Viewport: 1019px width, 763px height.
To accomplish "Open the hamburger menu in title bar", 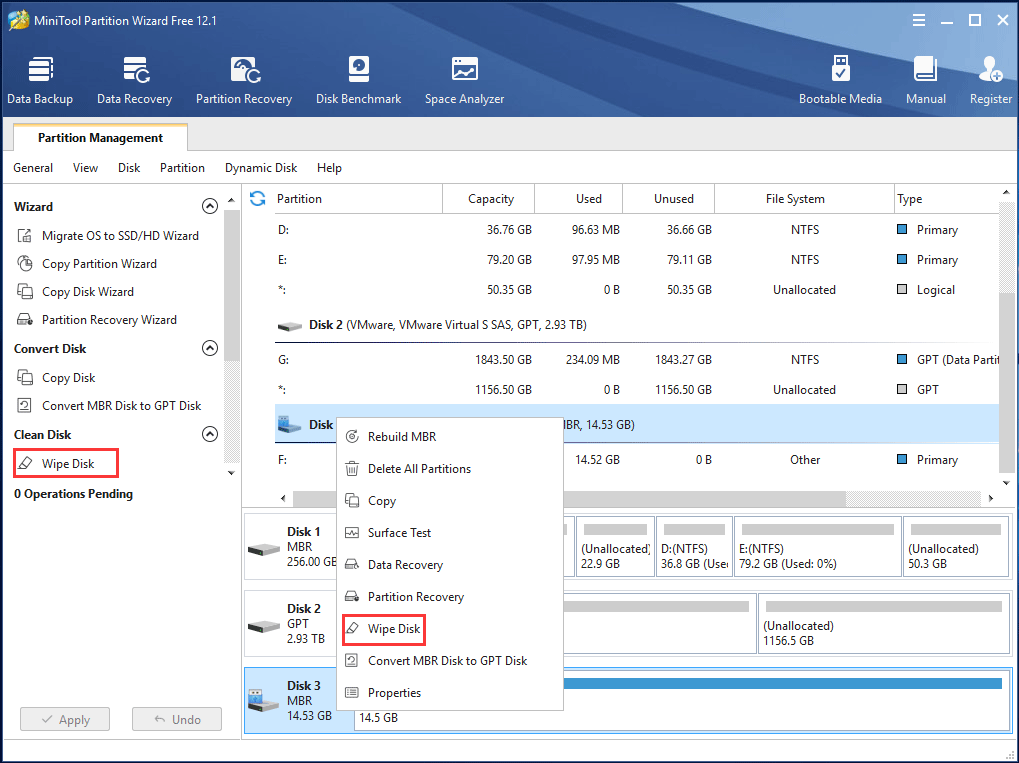I will pyautogui.click(x=918, y=19).
